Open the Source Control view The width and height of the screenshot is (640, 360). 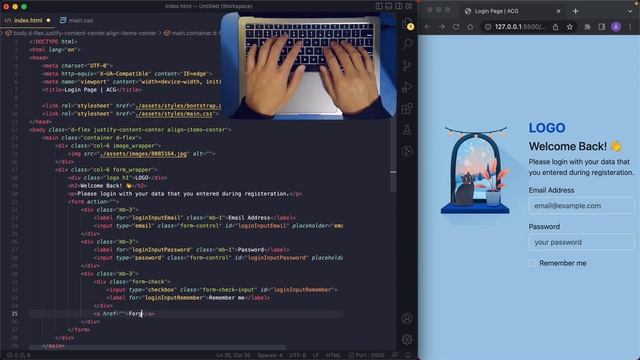(407, 66)
